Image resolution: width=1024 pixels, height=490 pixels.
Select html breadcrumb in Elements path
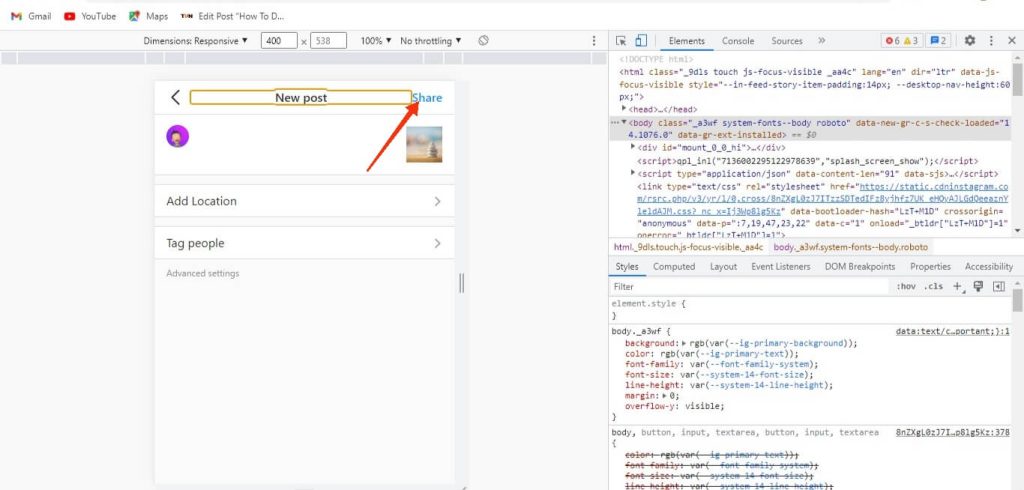point(688,247)
